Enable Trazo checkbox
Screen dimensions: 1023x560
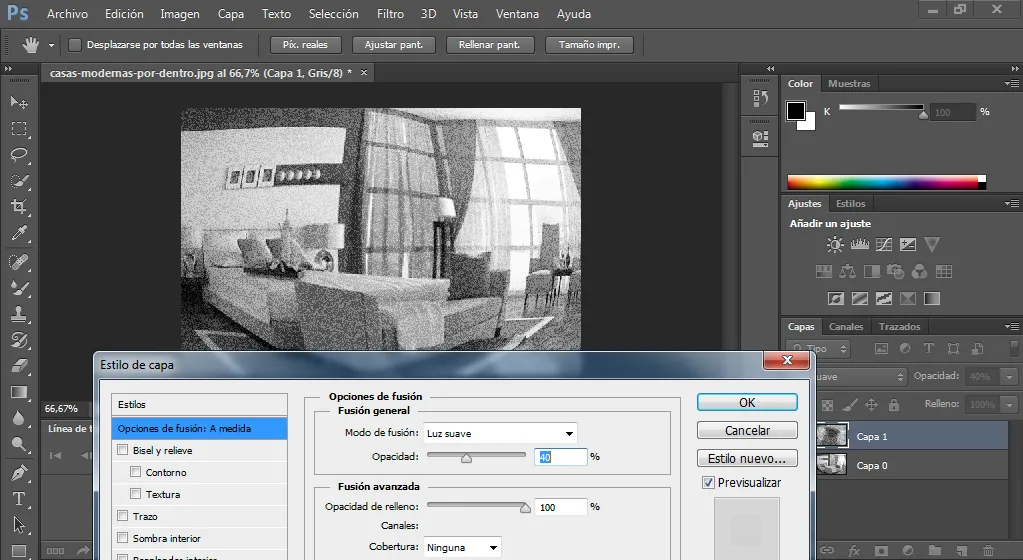coord(122,516)
